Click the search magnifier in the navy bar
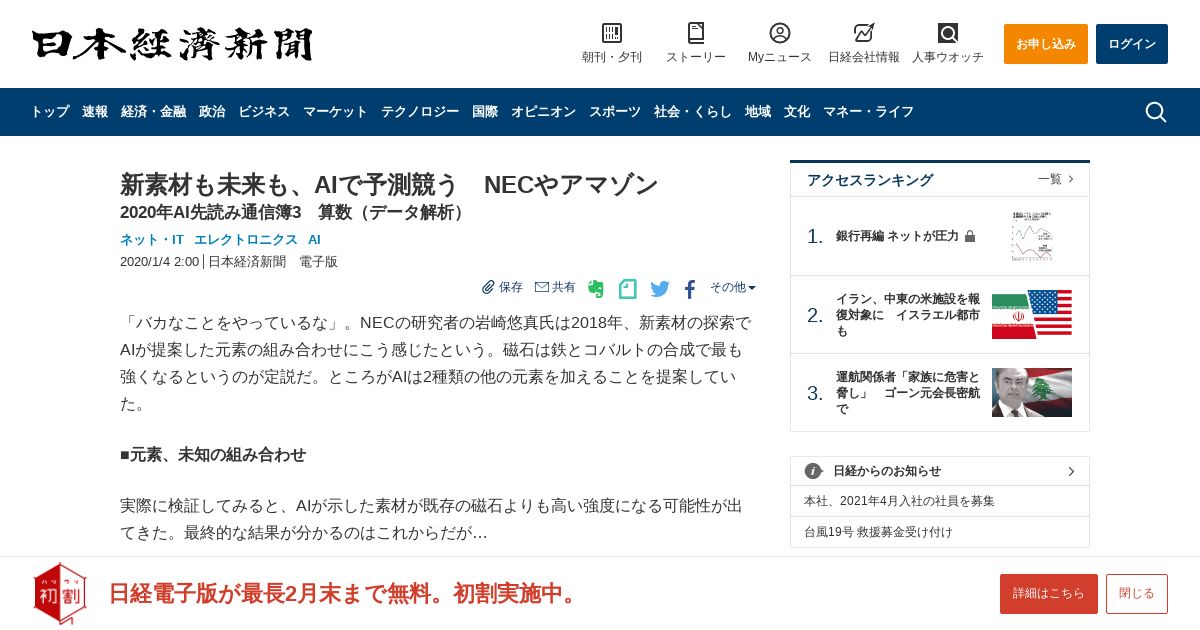Viewport: 1200px width, 630px height. coord(1155,112)
